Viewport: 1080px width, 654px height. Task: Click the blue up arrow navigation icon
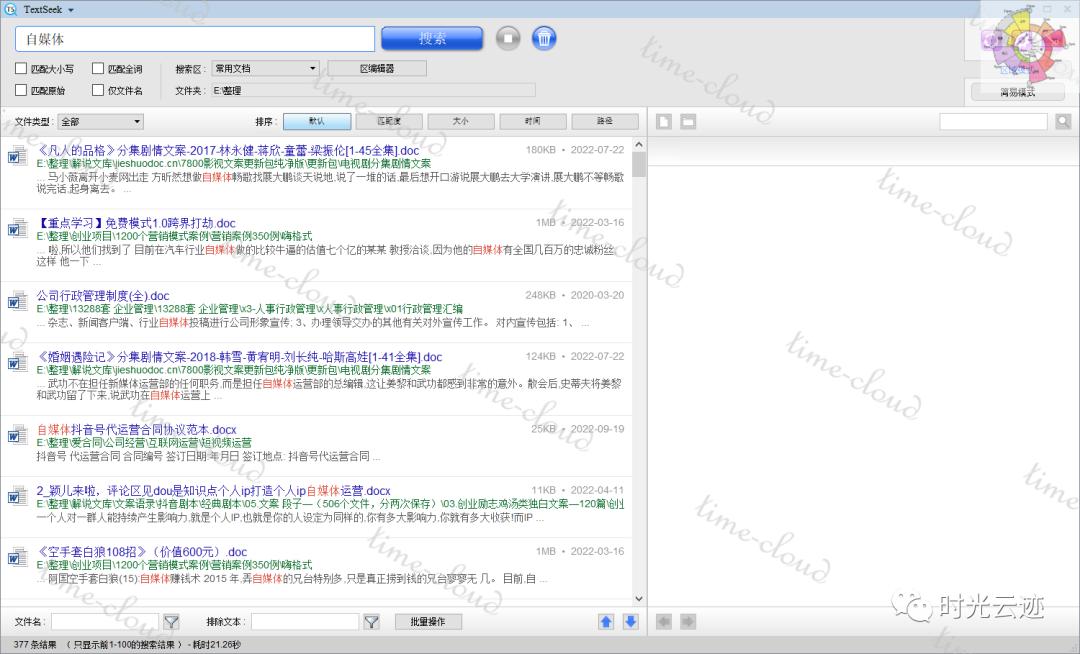(x=606, y=621)
